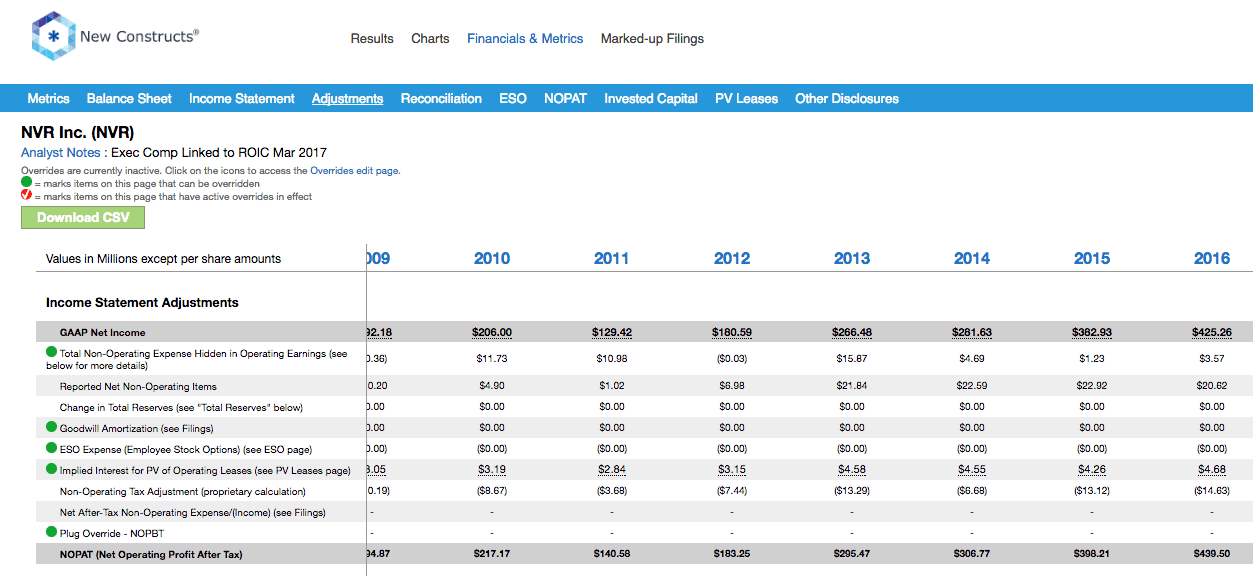Open GAAP Net Income value $382.93
The image size is (1253, 576).
pyautogui.click(x=1092, y=333)
